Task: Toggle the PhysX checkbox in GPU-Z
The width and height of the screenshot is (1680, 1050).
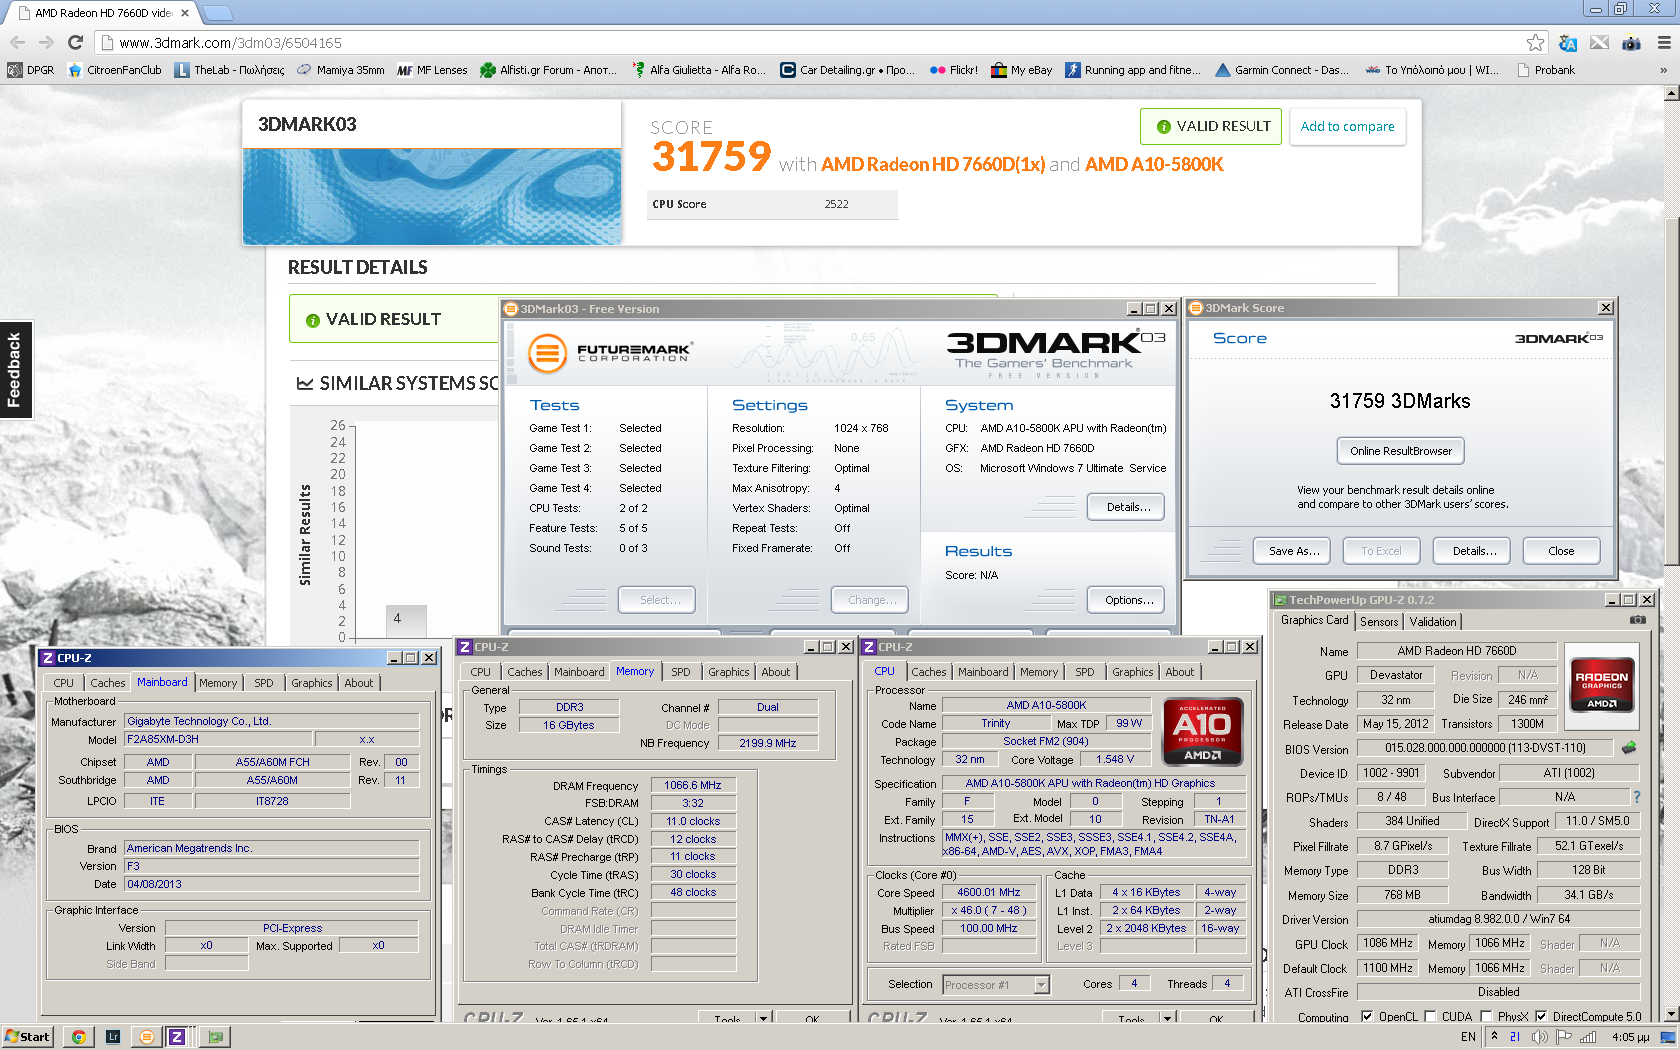Action: click(1486, 1016)
